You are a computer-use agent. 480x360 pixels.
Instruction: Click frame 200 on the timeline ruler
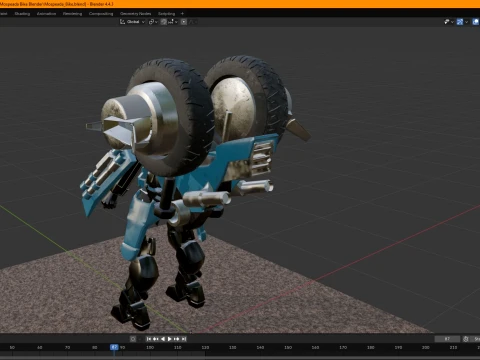click(x=426, y=347)
